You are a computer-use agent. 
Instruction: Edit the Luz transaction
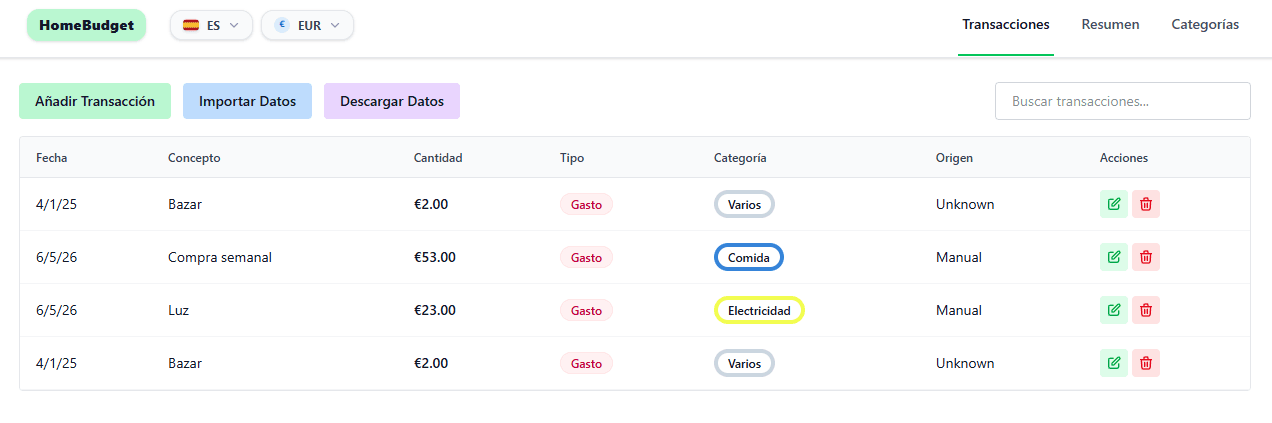pos(1114,310)
